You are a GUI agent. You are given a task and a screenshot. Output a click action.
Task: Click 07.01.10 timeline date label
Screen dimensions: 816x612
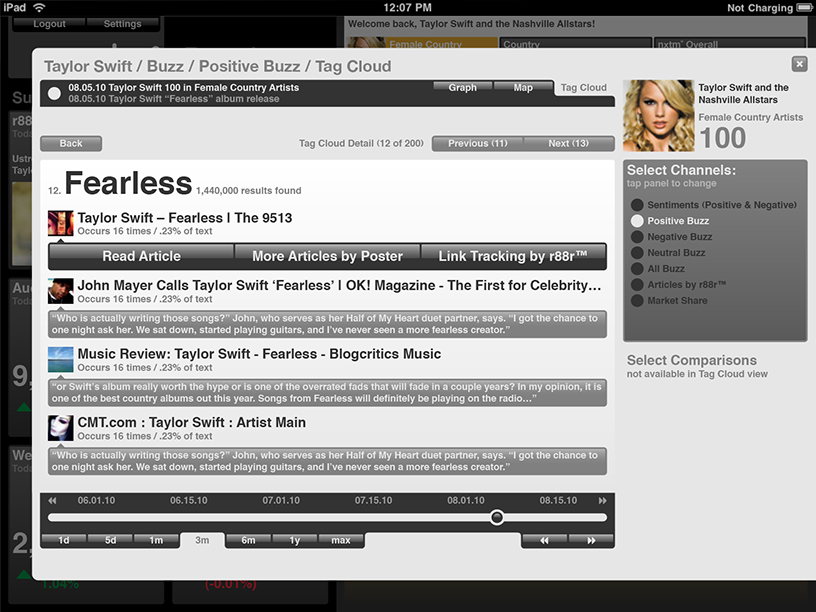pyautogui.click(x=281, y=501)
